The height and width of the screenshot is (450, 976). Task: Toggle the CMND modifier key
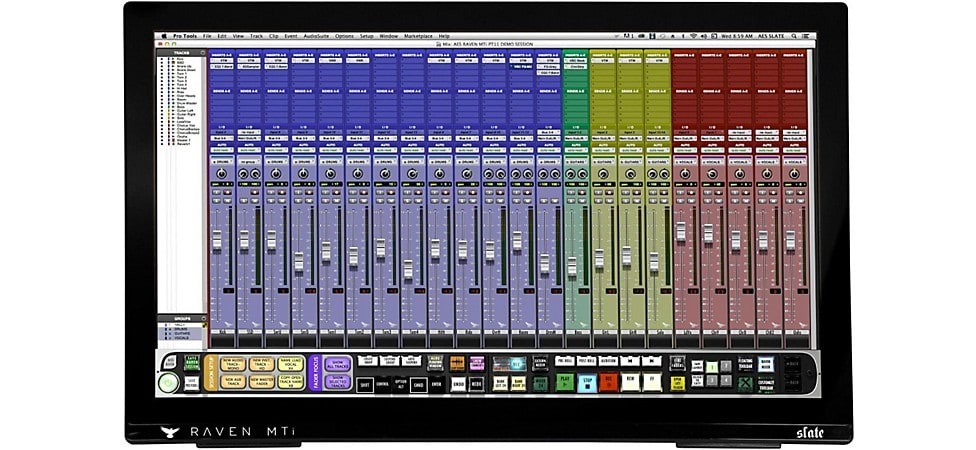418,385
